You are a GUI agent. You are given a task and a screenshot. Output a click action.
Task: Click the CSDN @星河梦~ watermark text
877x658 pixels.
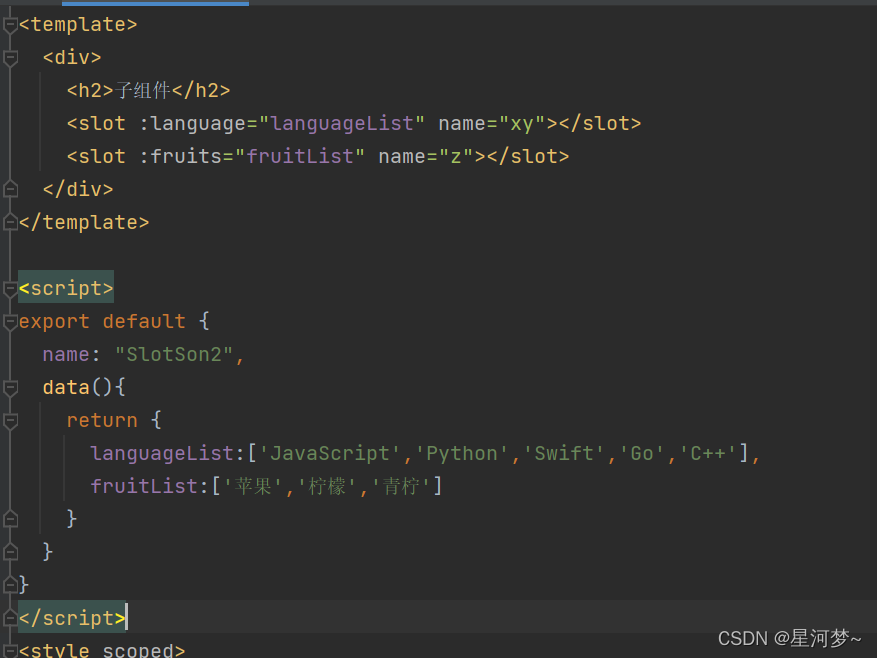click(x=789, y=638)
